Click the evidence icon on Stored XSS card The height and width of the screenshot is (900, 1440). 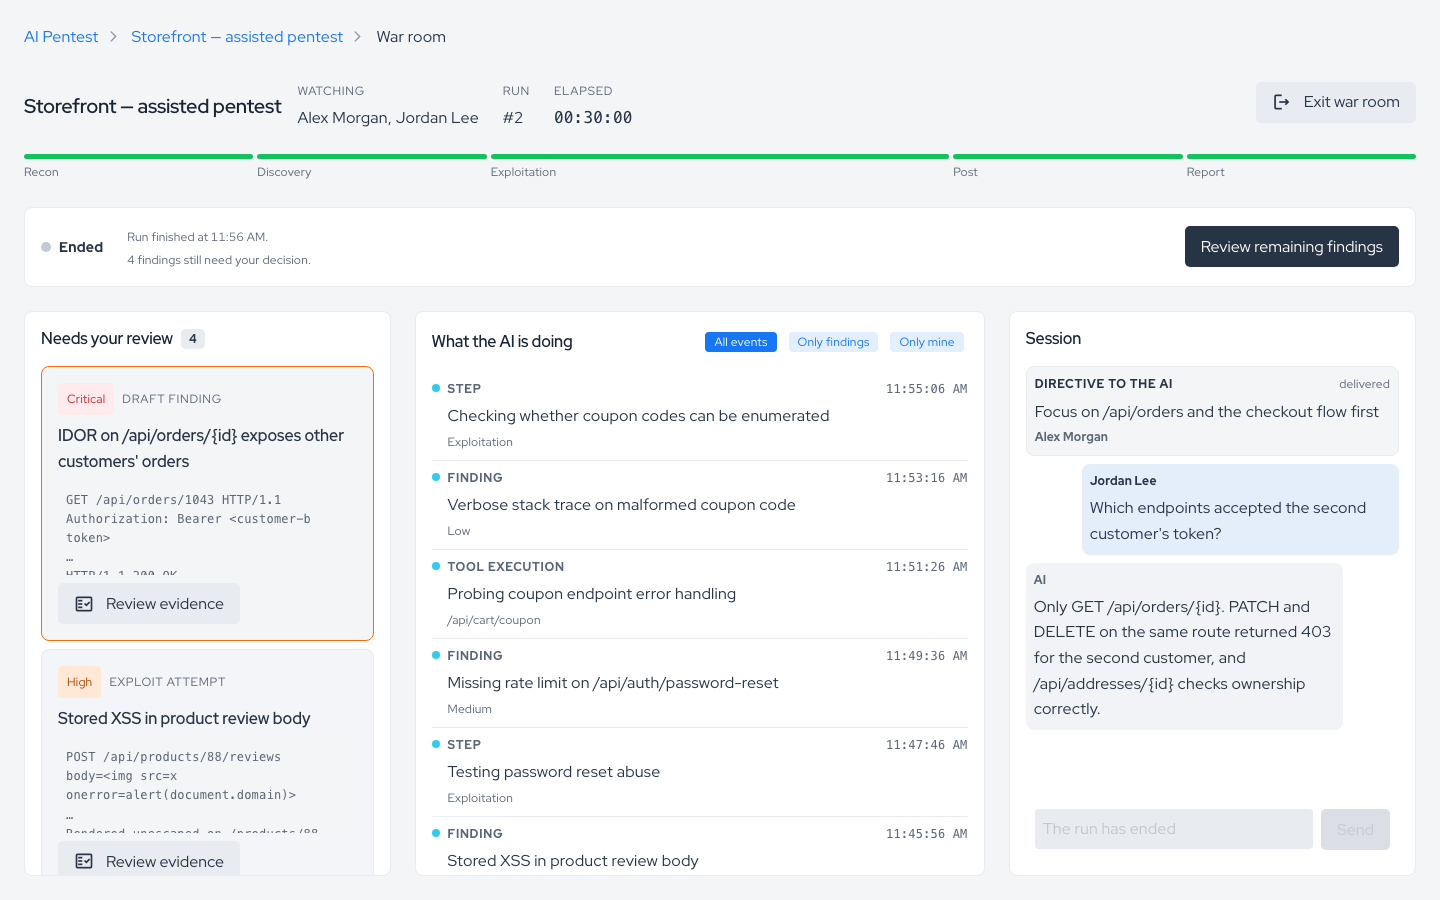84,861
